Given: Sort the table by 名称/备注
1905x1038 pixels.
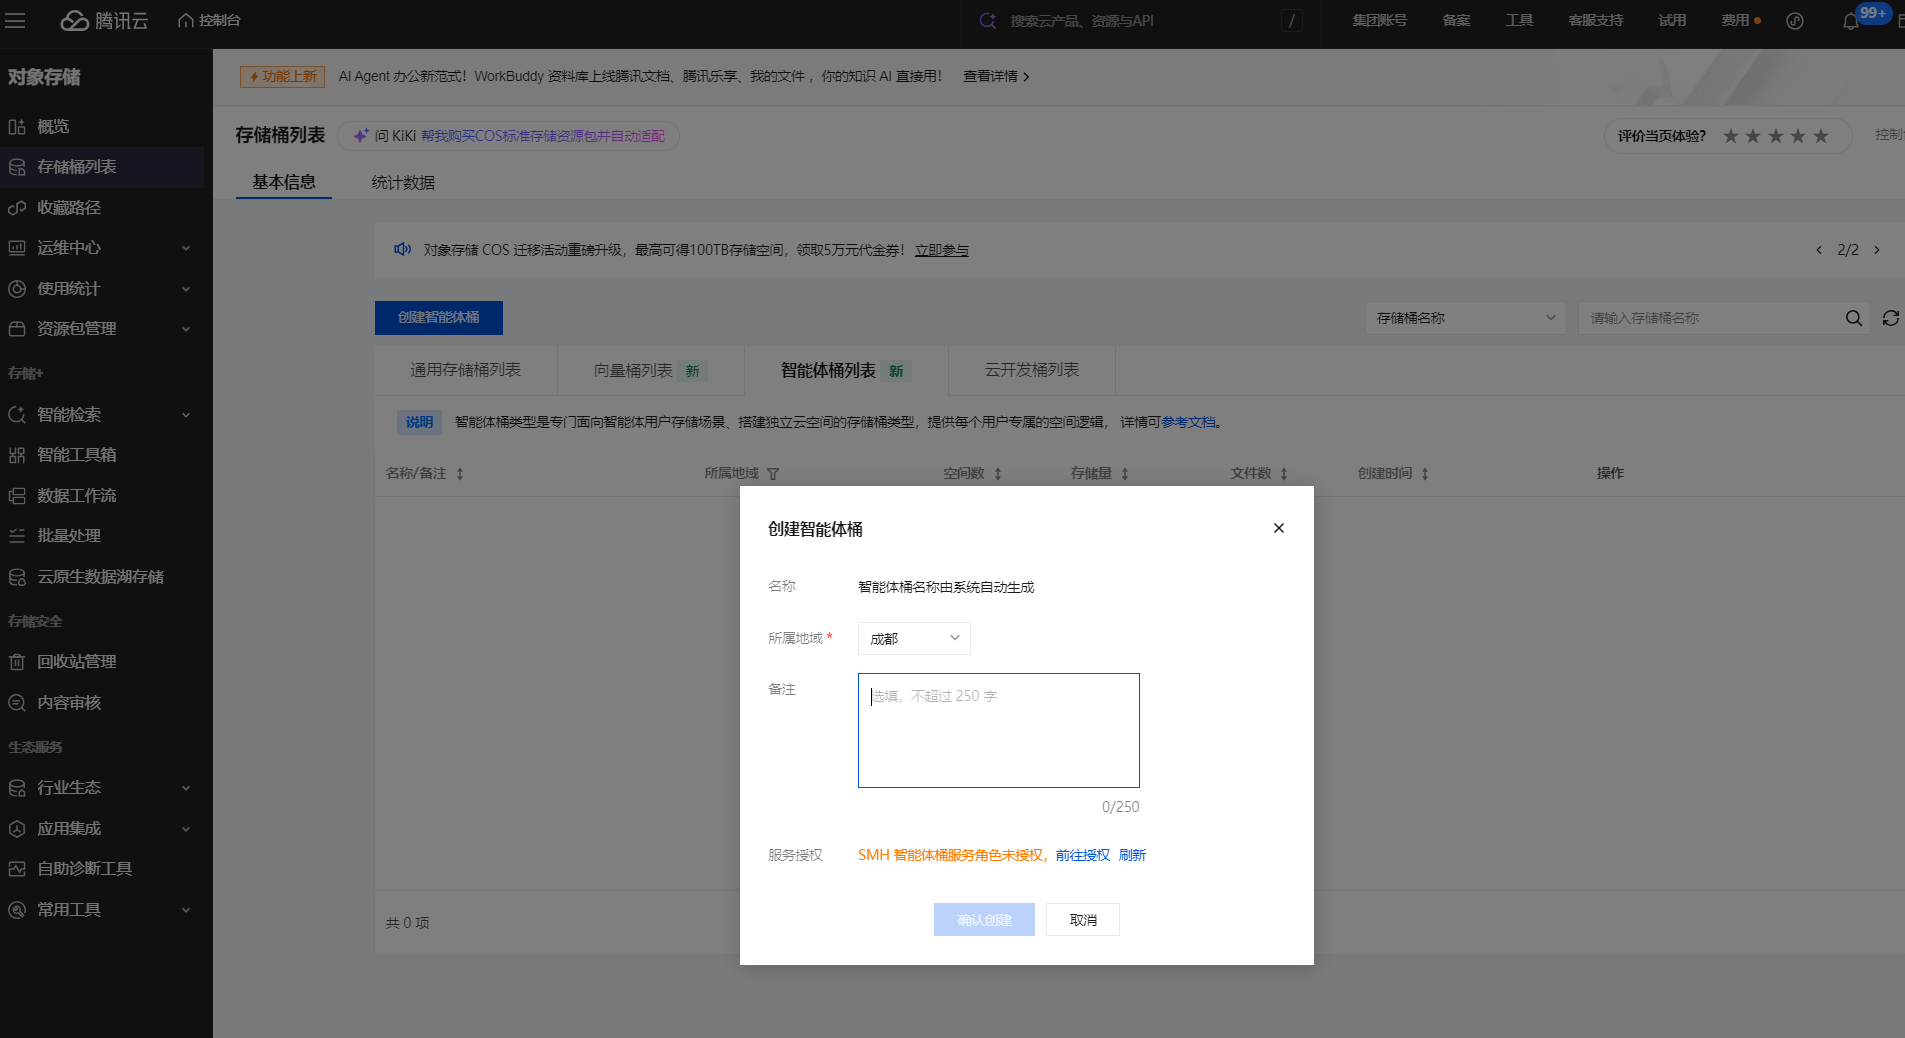Looking at the screenshot, I should (x=460, y=474).
